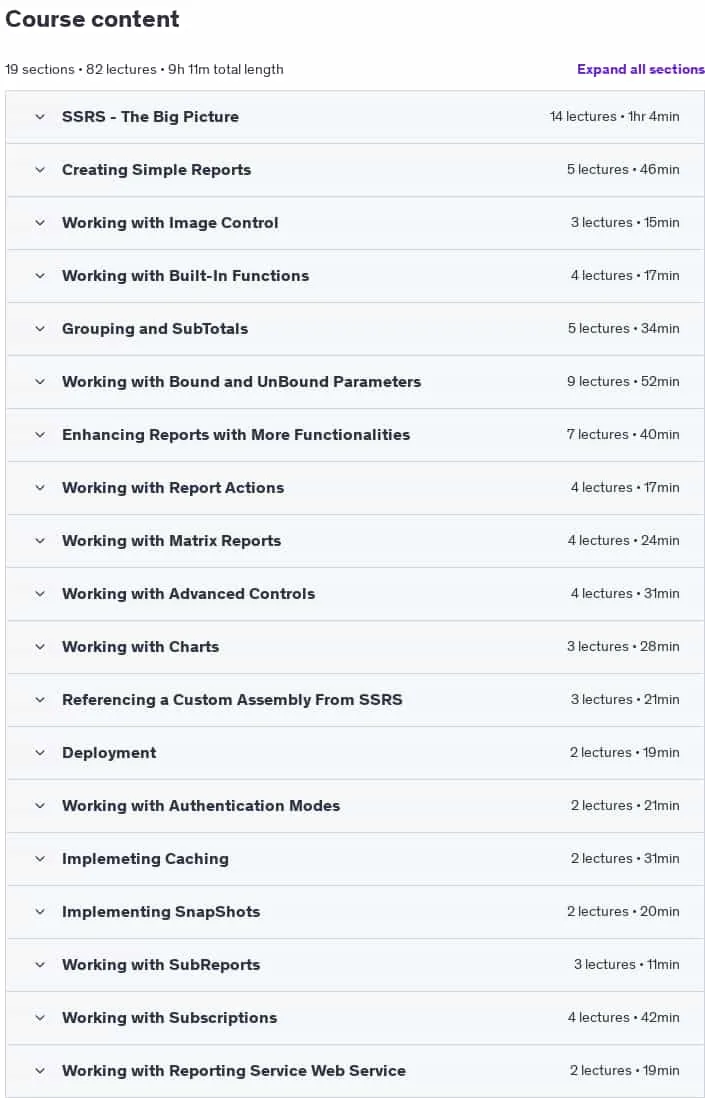Expand the Implemeting Caching section
705x1098 pixels.
355,859
